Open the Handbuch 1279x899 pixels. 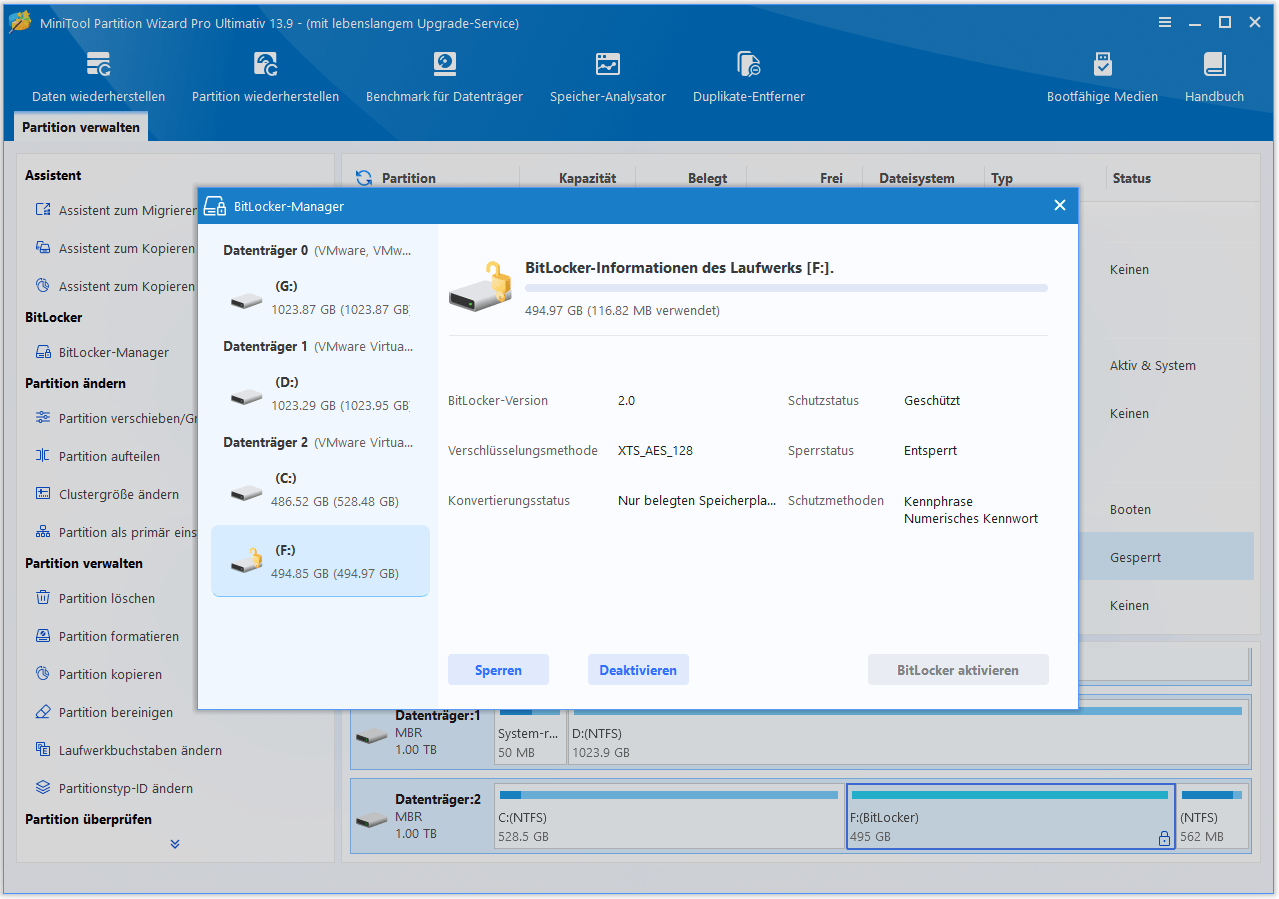coord(1214,78)
